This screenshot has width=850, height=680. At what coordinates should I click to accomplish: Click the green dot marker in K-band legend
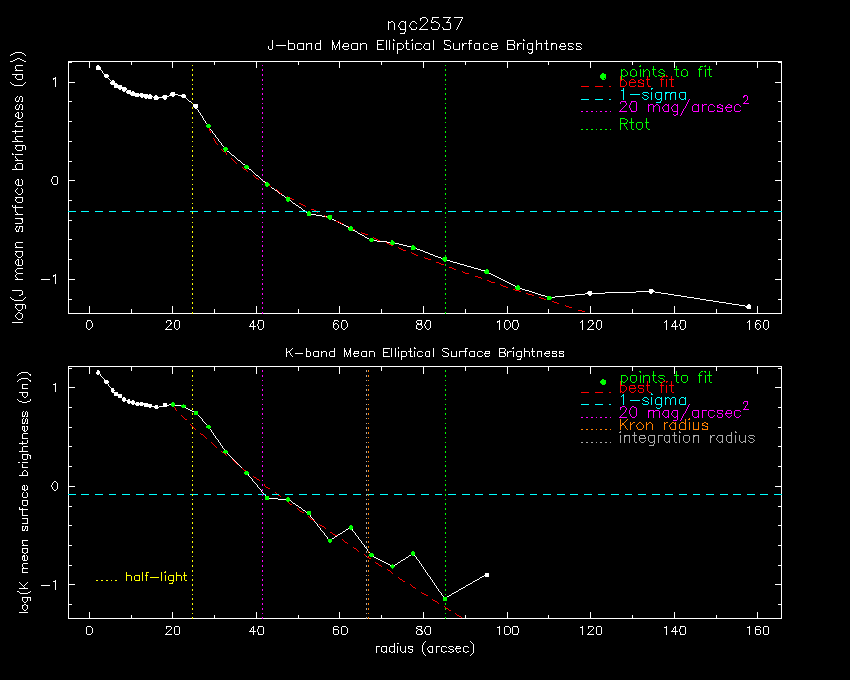click(602, 382)
